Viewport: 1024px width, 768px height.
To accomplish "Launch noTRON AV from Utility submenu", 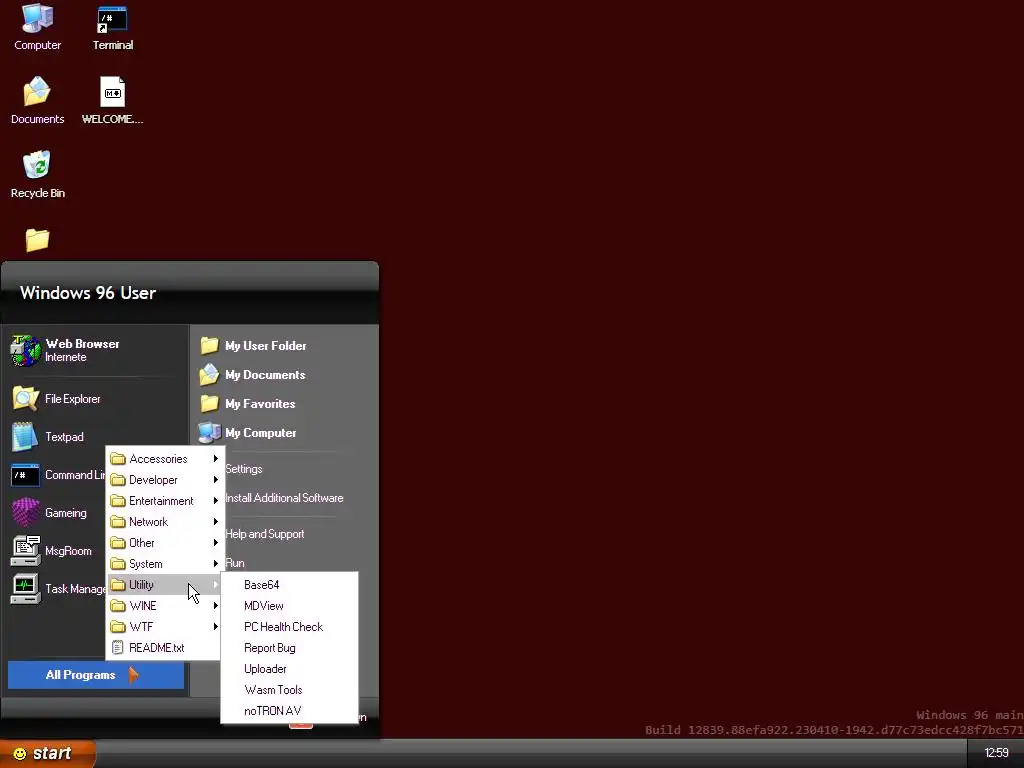I will 290,711.
